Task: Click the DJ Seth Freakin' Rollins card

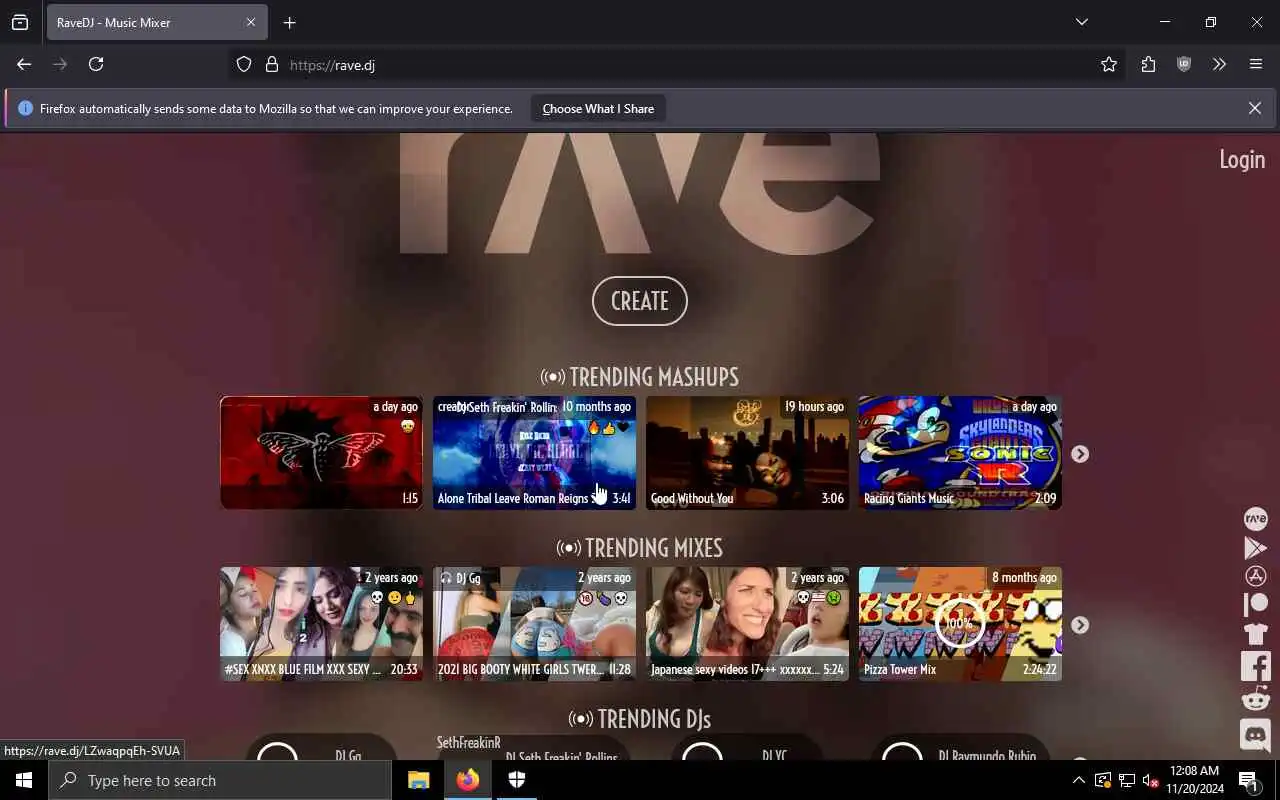Action: [534, 748]
